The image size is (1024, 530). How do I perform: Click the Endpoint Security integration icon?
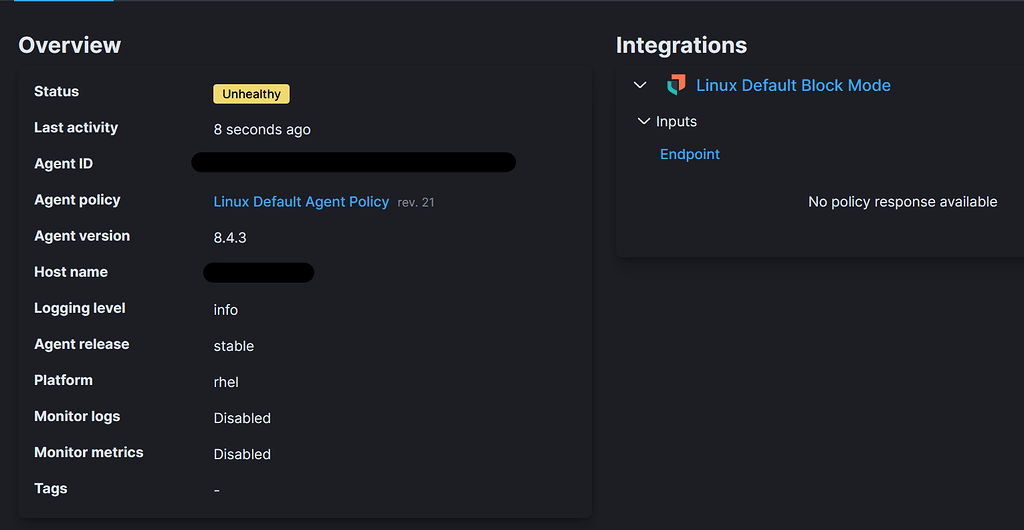[x=676, y=85]
